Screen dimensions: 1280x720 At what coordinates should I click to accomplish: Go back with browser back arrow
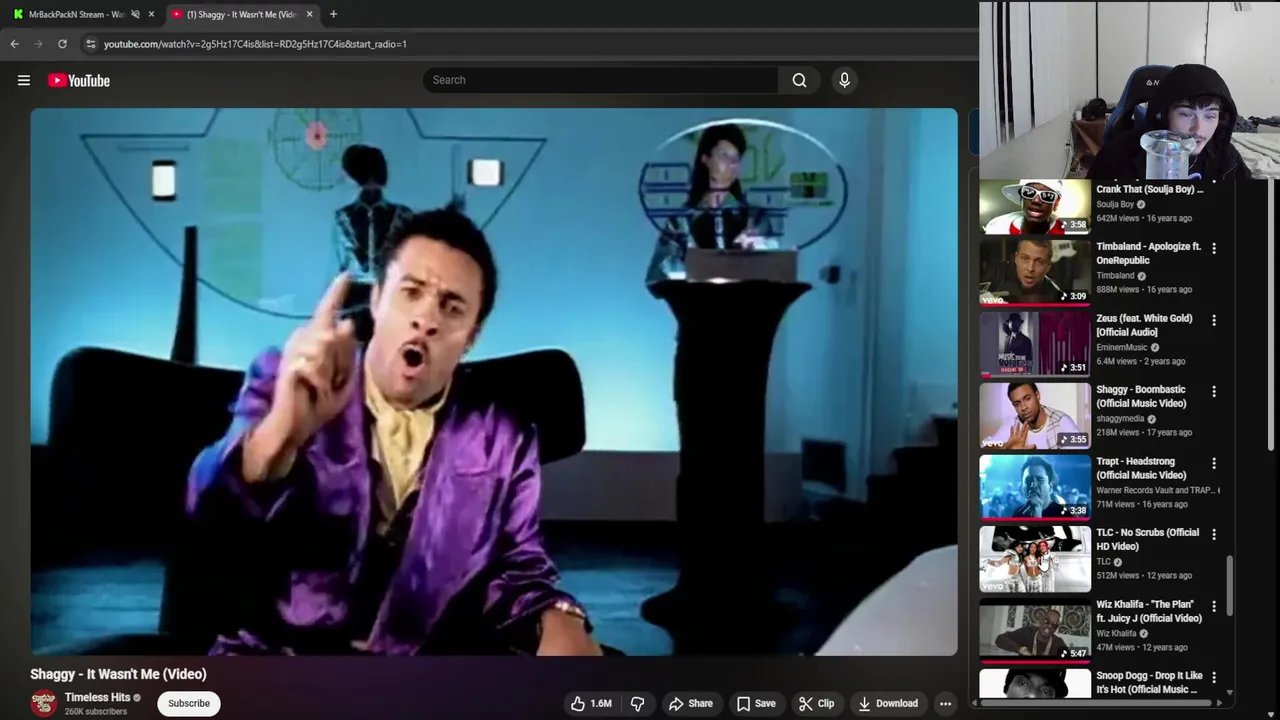[x=14, y=44]
